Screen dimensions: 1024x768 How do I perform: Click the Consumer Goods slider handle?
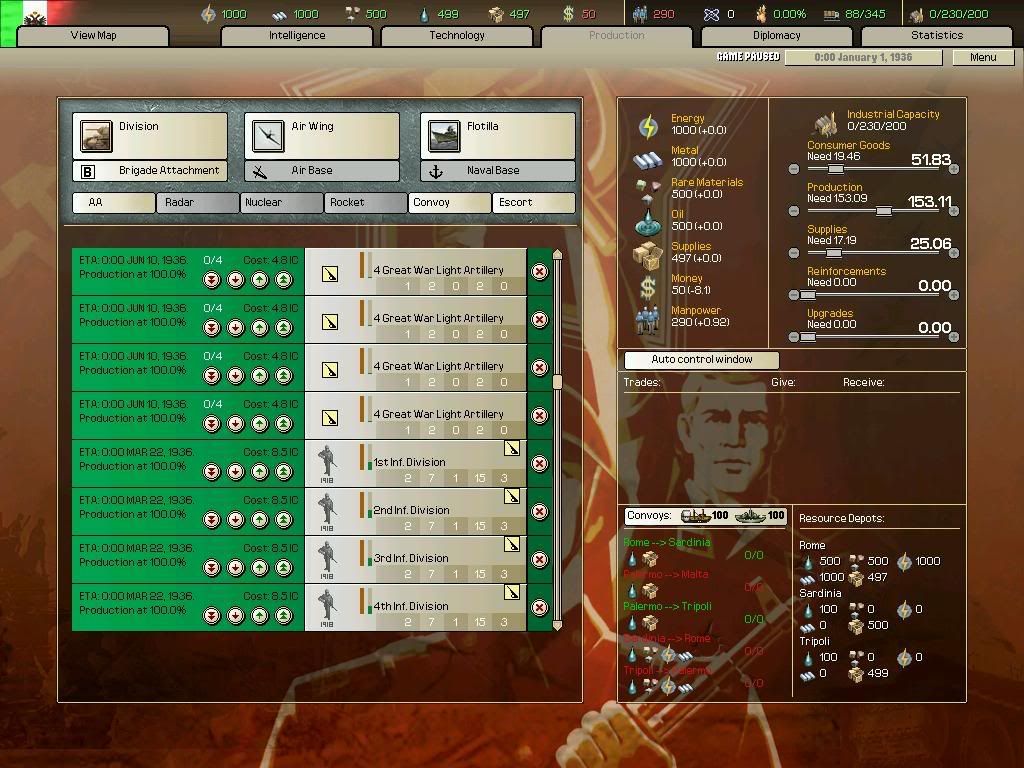(835, 169)
